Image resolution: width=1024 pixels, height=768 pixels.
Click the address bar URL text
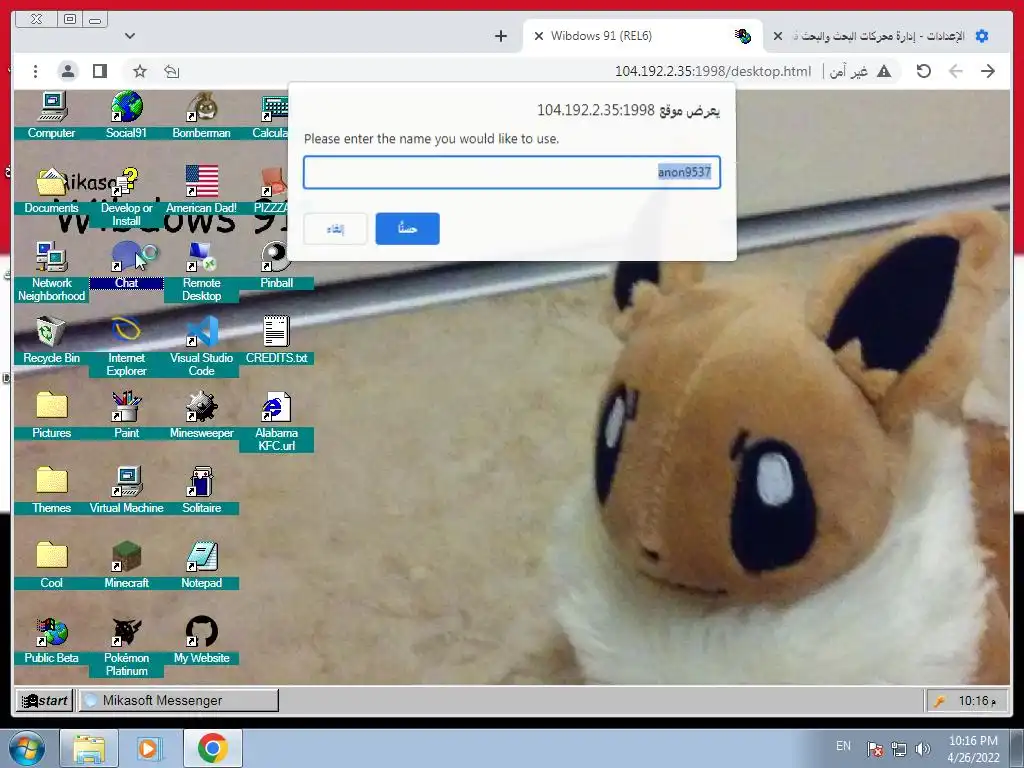713,71
